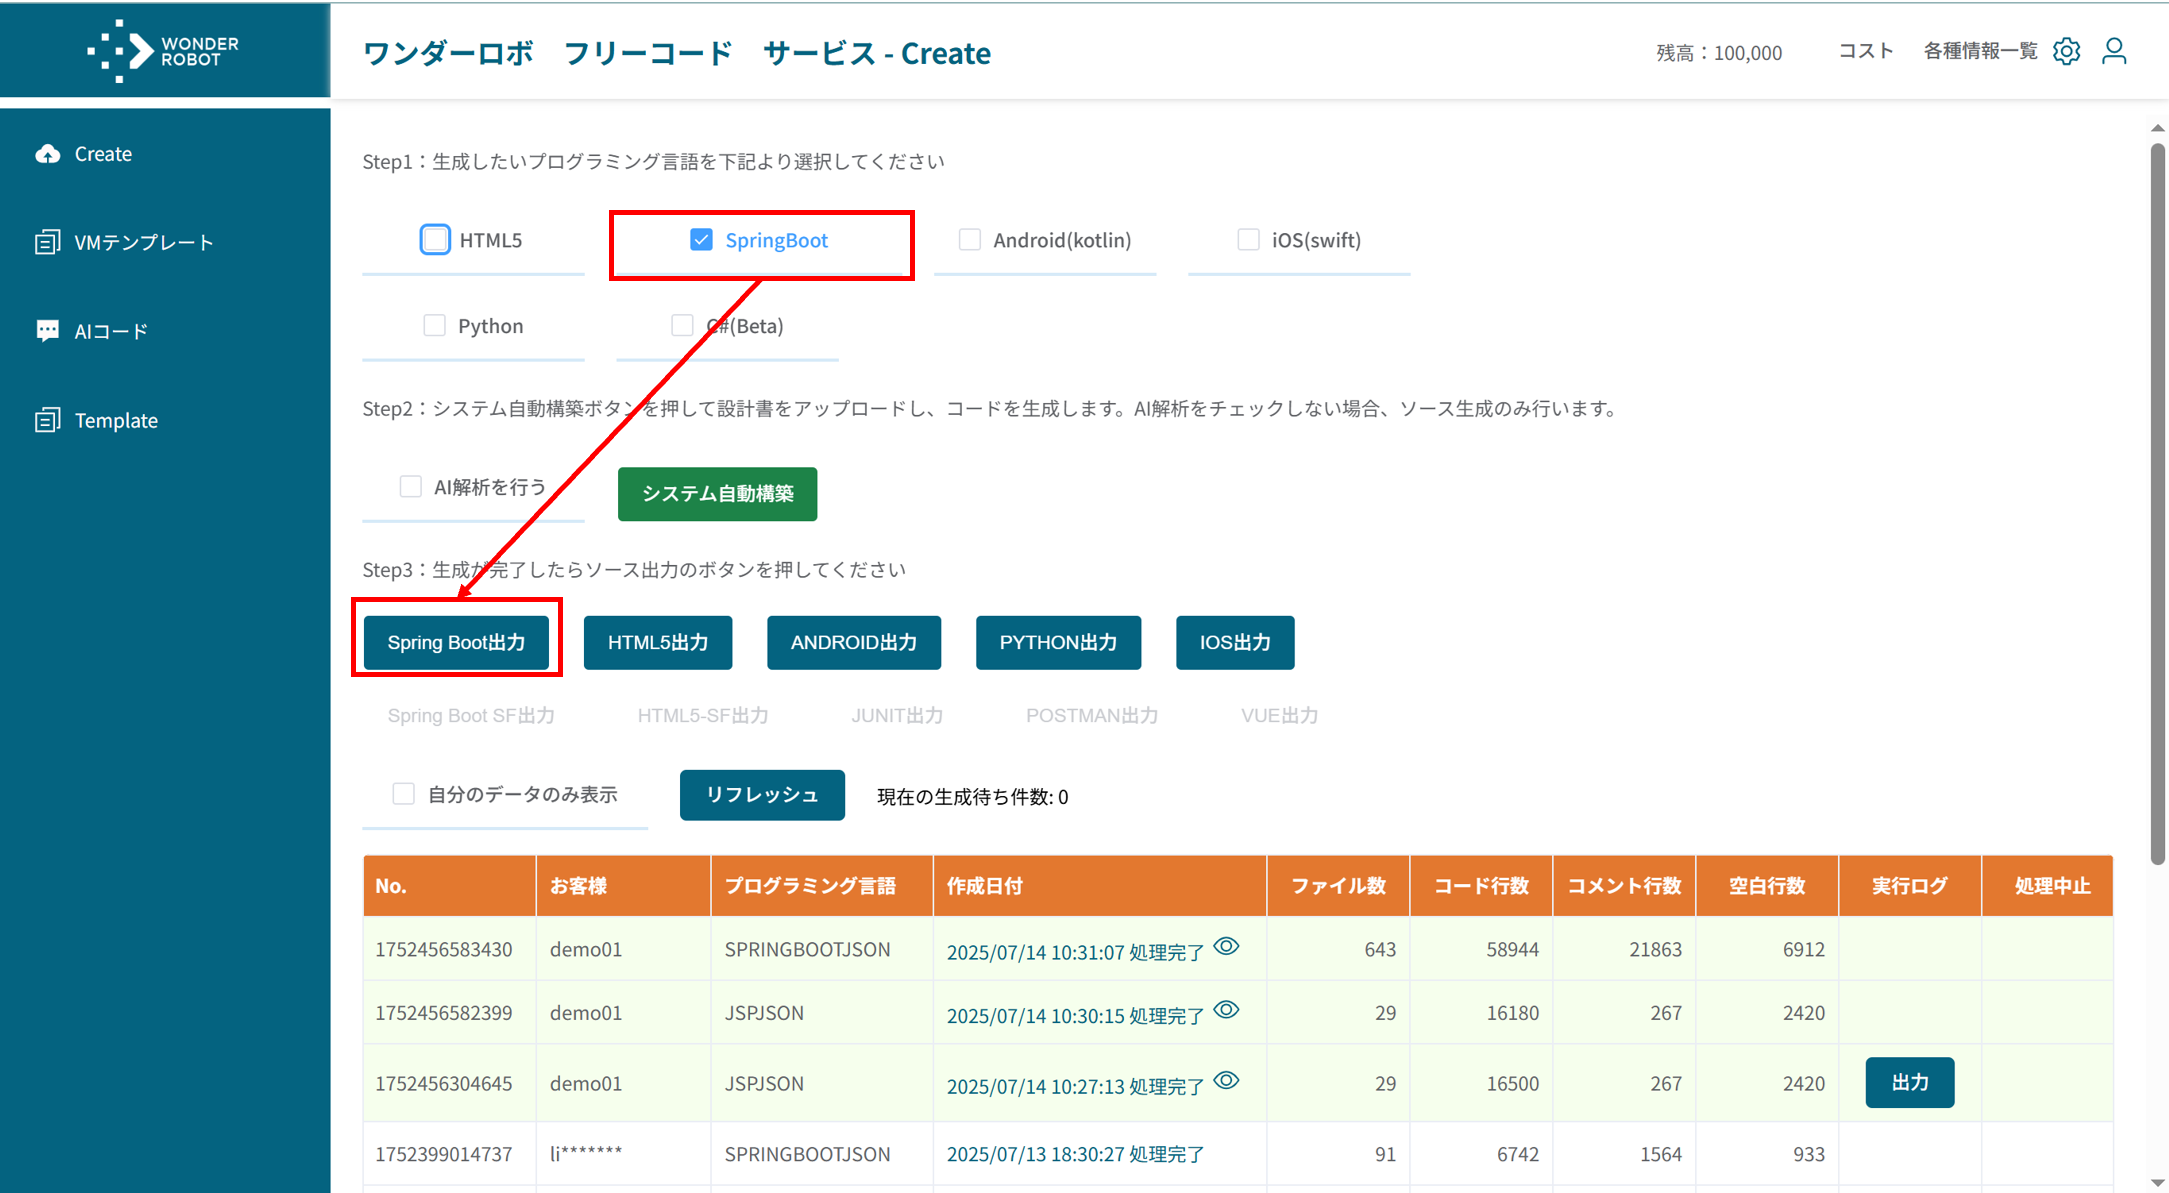The height and width of the screenshot is (1193, 2169).
Task: Click the Wonder Robot logo
Action: tap(163, 50)
